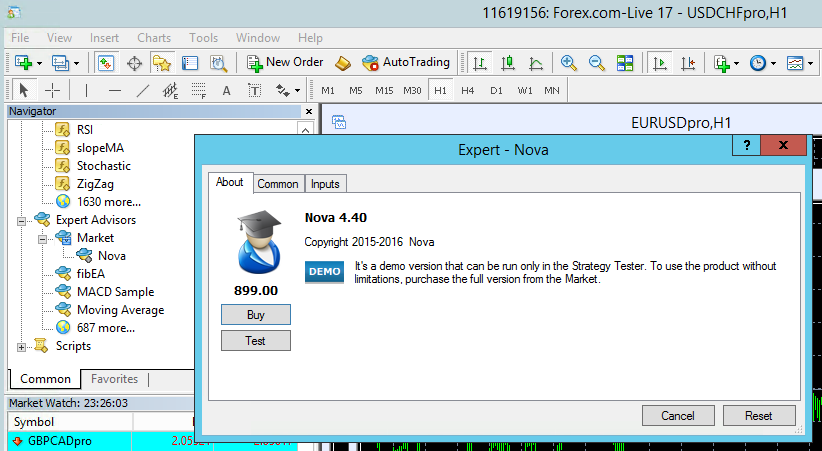
Task: Select the MACD Sample expert advisor
Action: [115, 292]
